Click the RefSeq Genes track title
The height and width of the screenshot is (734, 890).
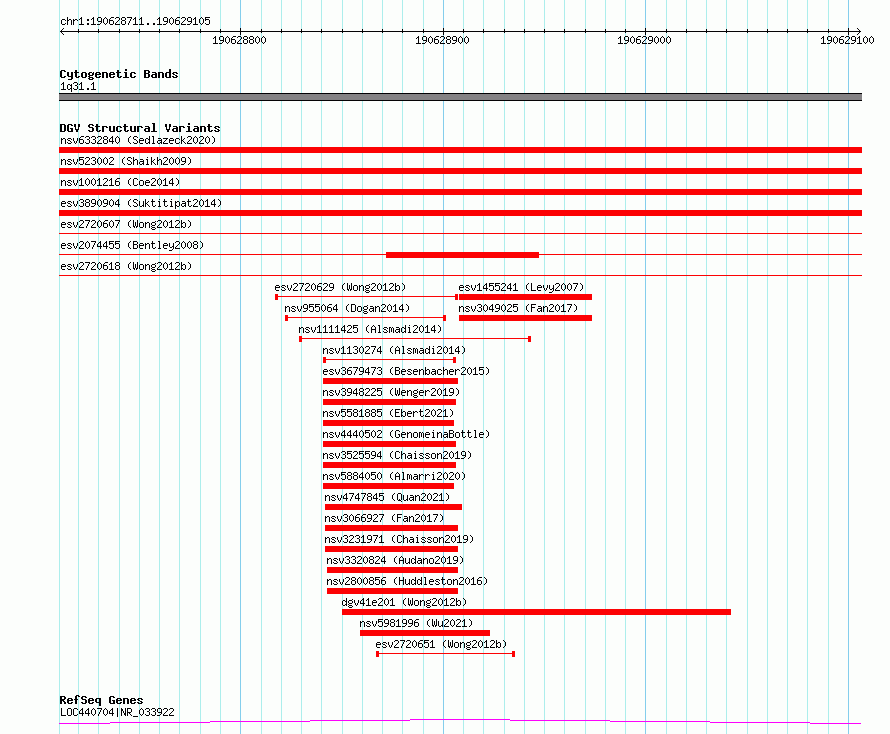coord(101,701)
